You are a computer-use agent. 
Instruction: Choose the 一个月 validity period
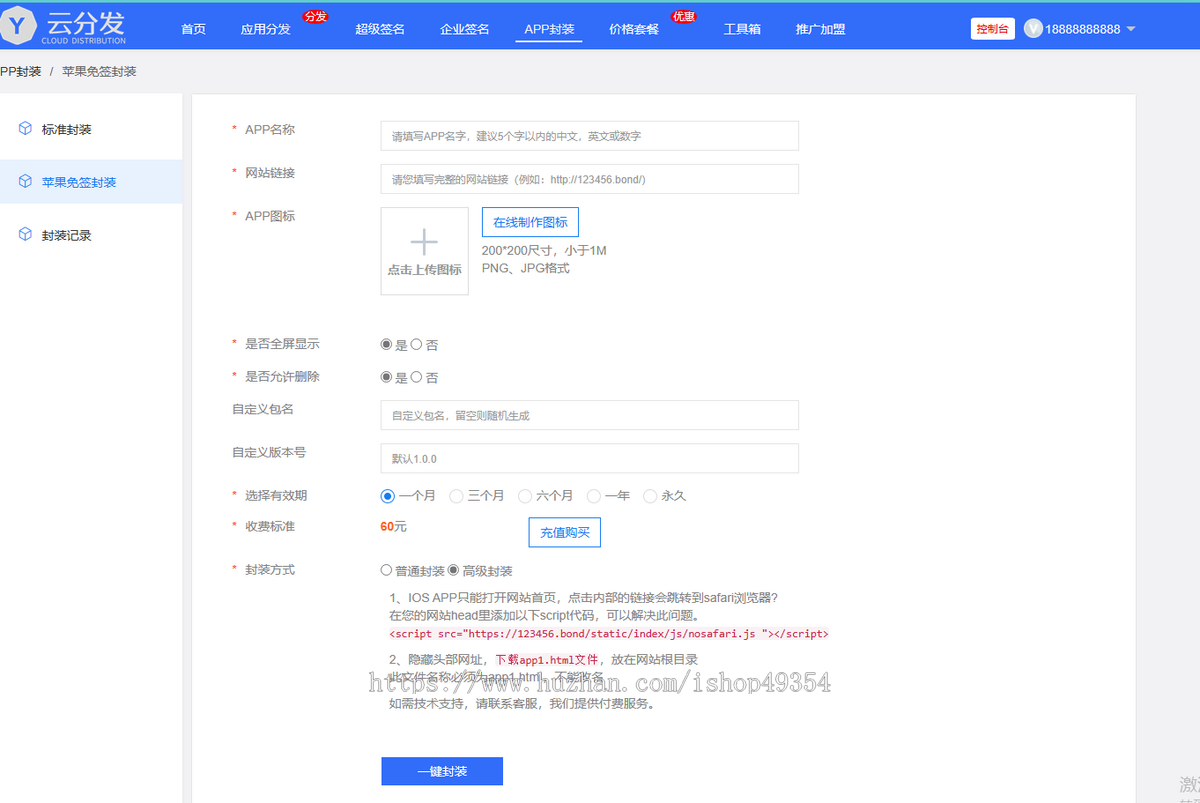(388, 496)
